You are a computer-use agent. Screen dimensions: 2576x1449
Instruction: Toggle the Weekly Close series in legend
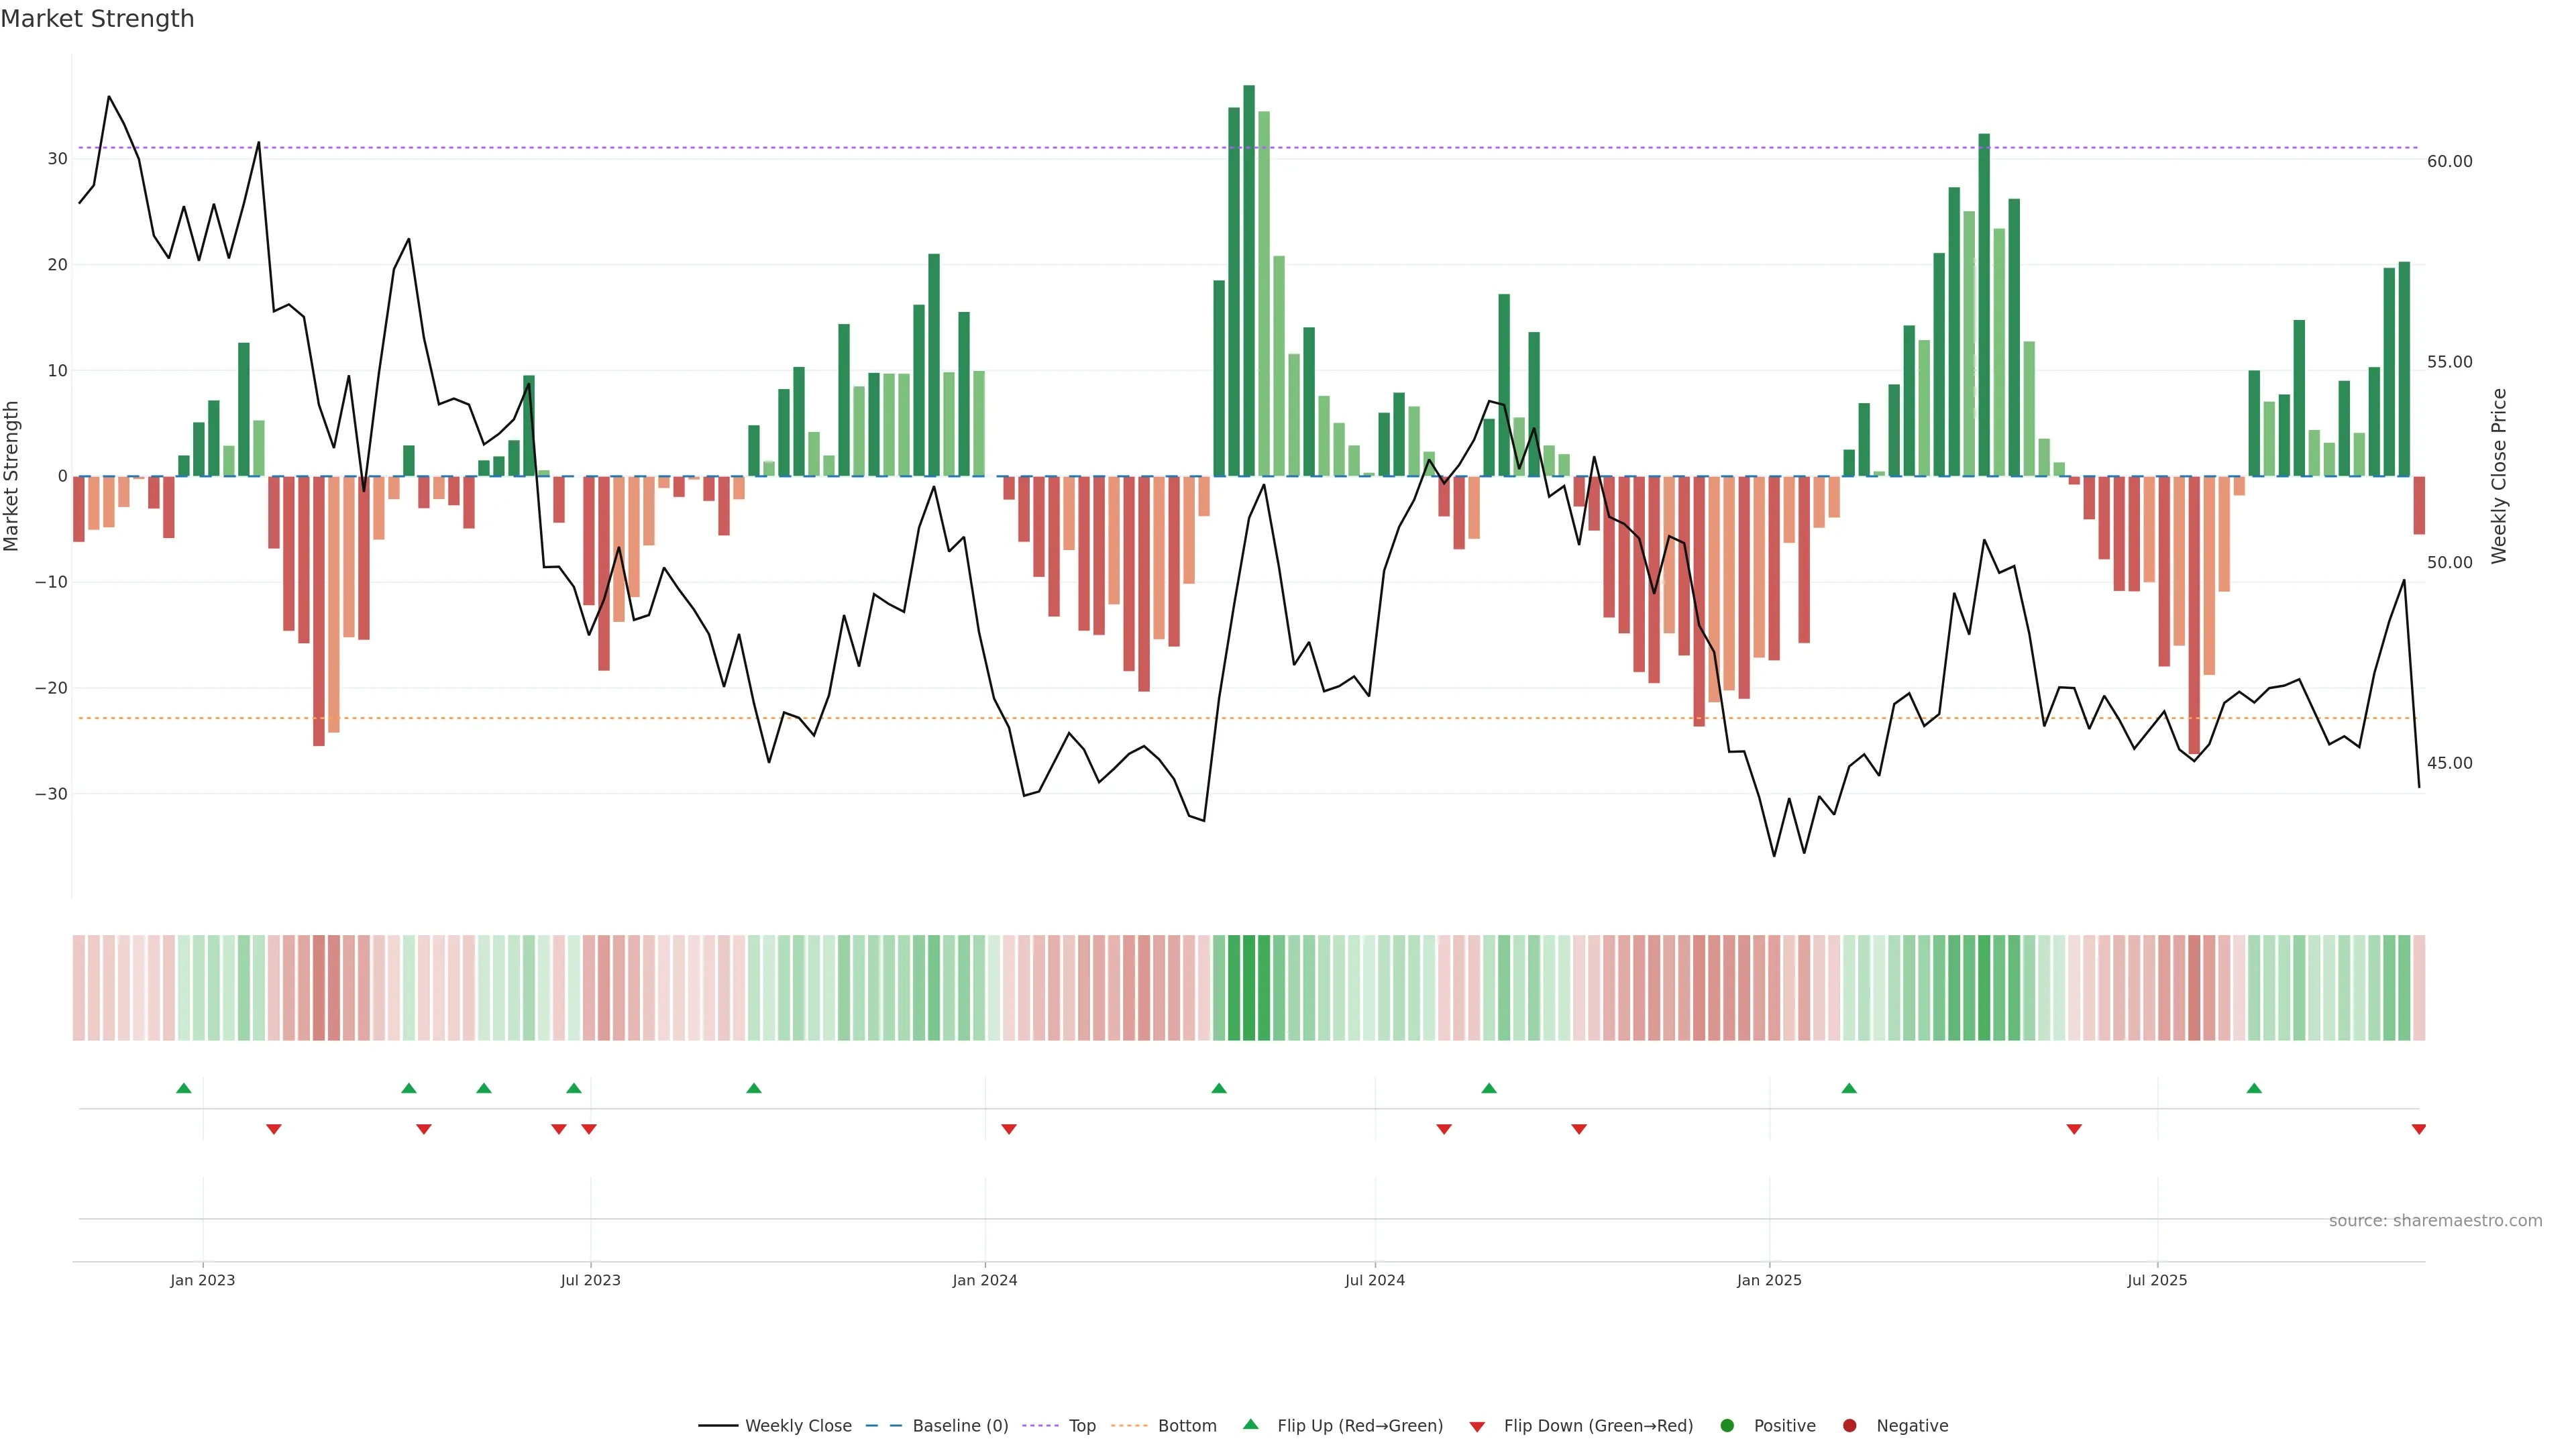(797, 1426)
